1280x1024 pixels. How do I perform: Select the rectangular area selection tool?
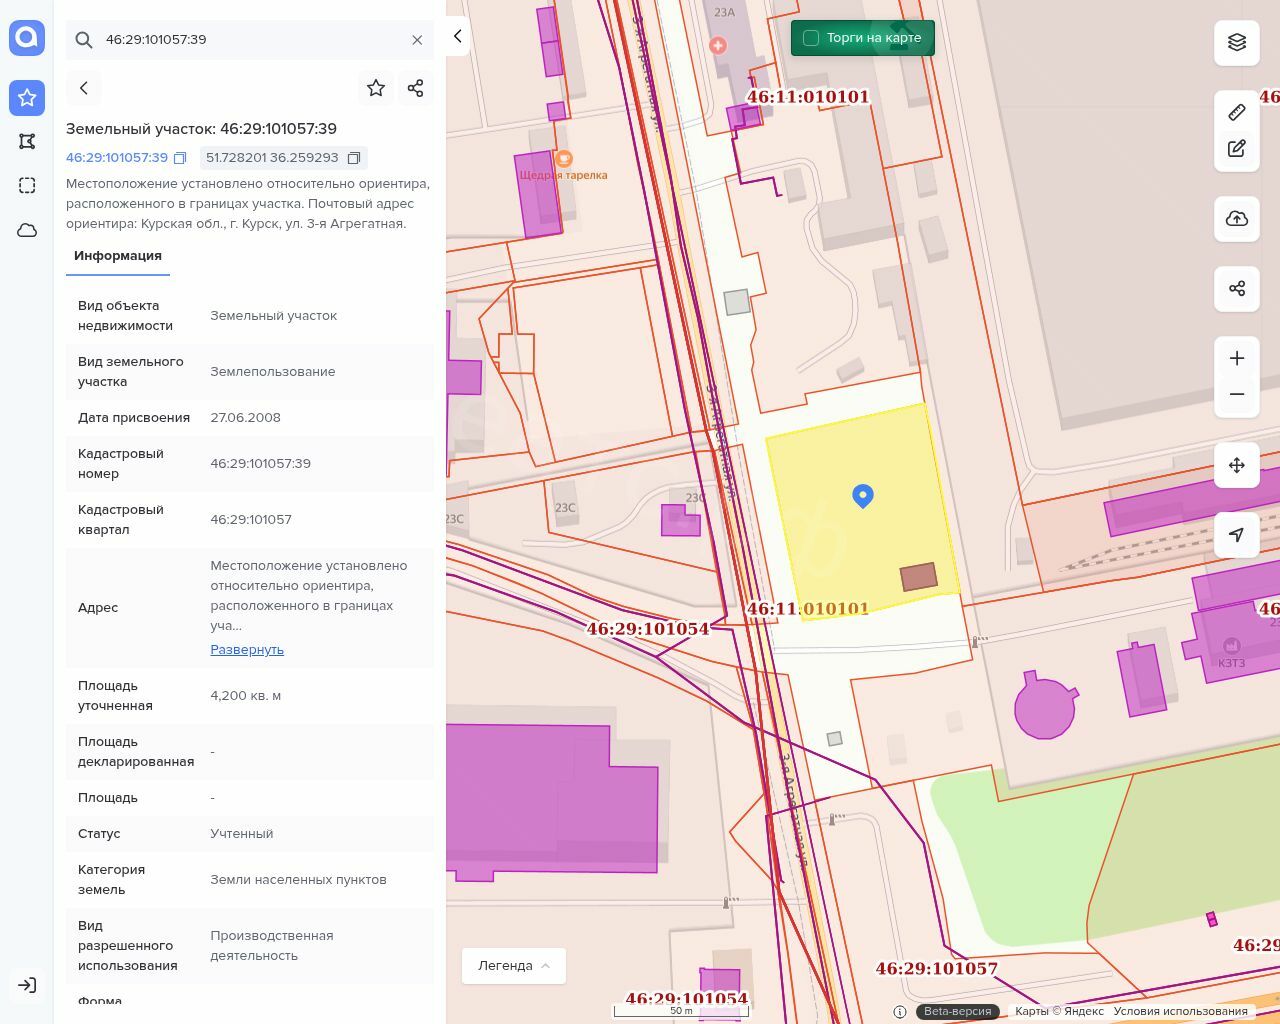pyautogui.click(x=27, y=186)
